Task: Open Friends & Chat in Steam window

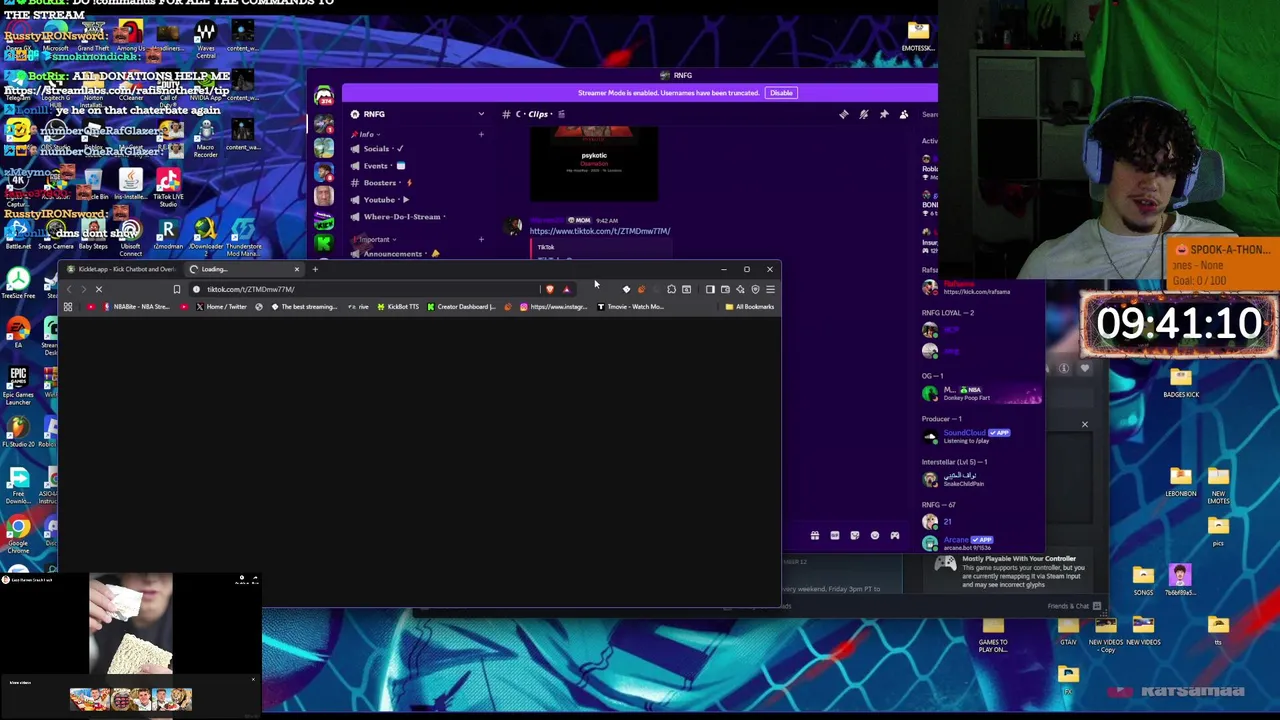Action: click(x=1074, y=606)
